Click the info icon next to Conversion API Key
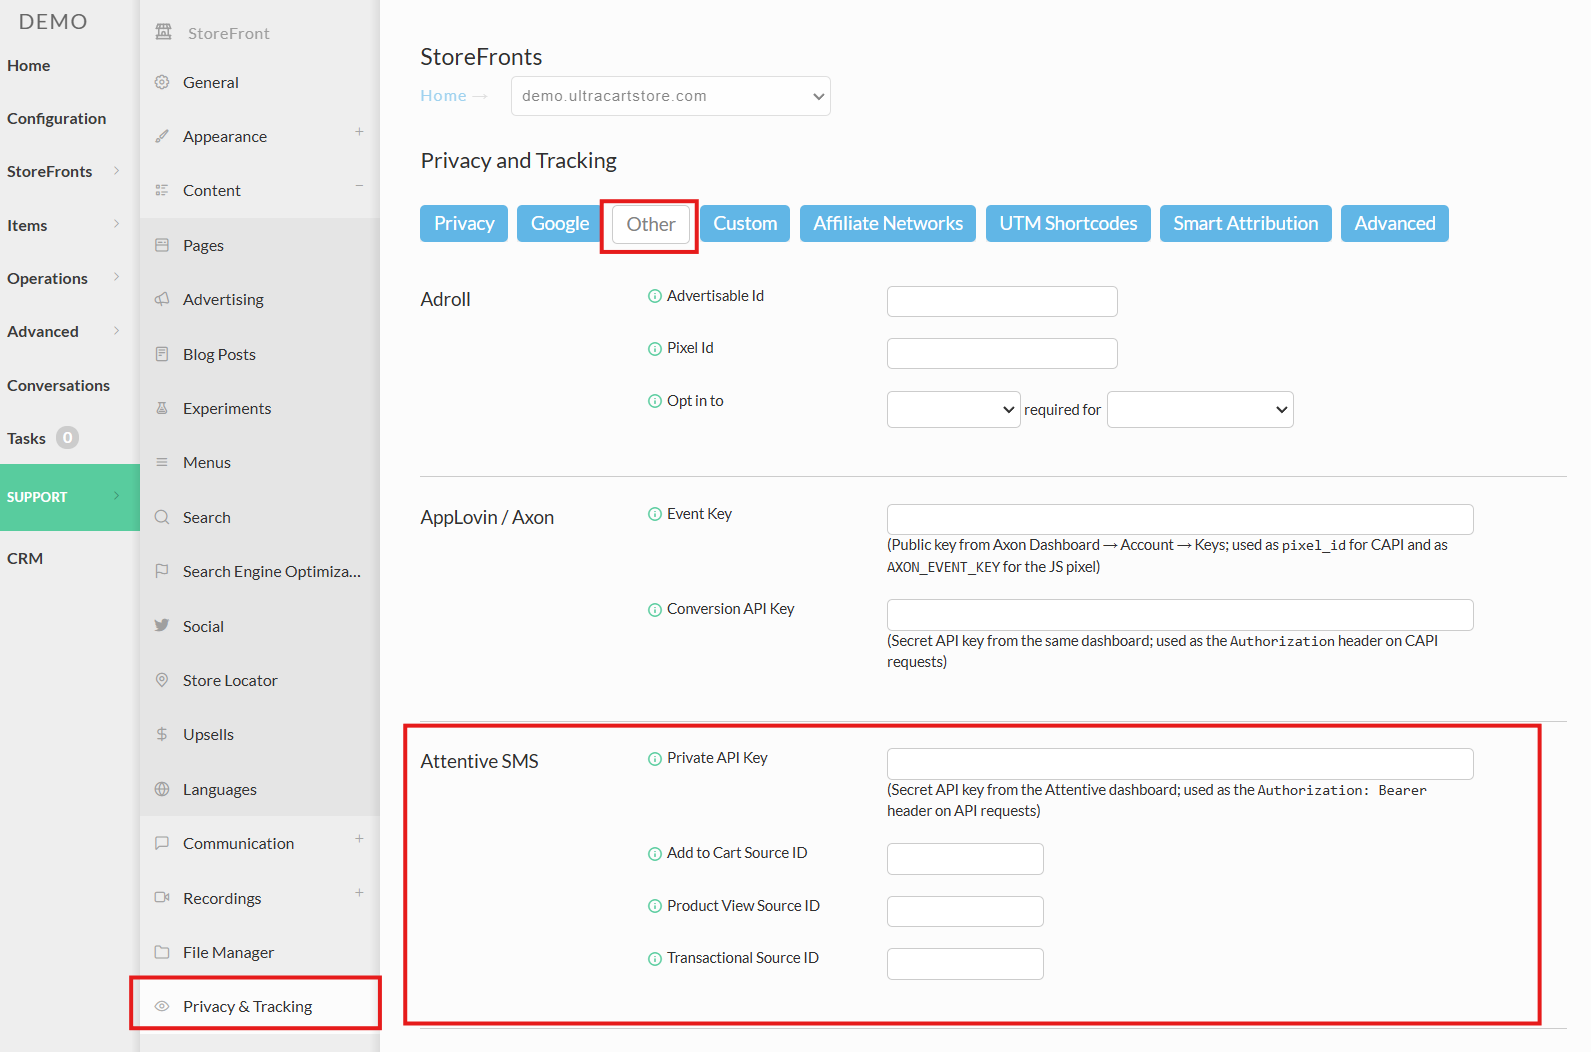 point(655,610)
